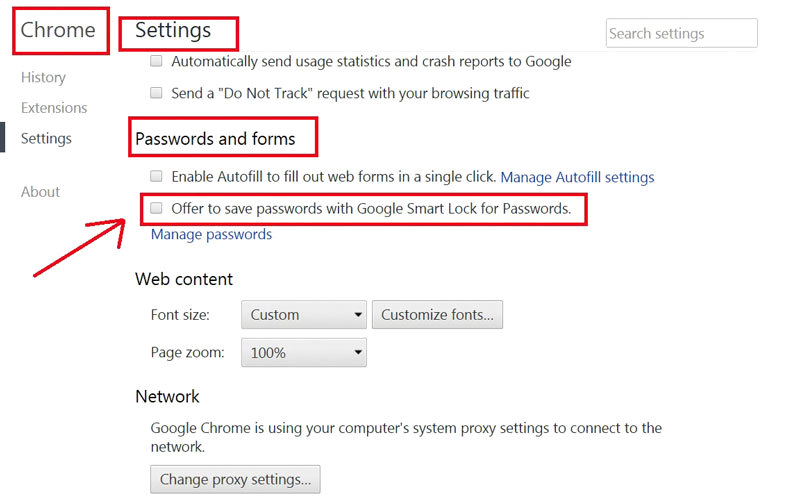Open the History page from sidebar
Screen dimensions: 800x500
tap(43, 77)
